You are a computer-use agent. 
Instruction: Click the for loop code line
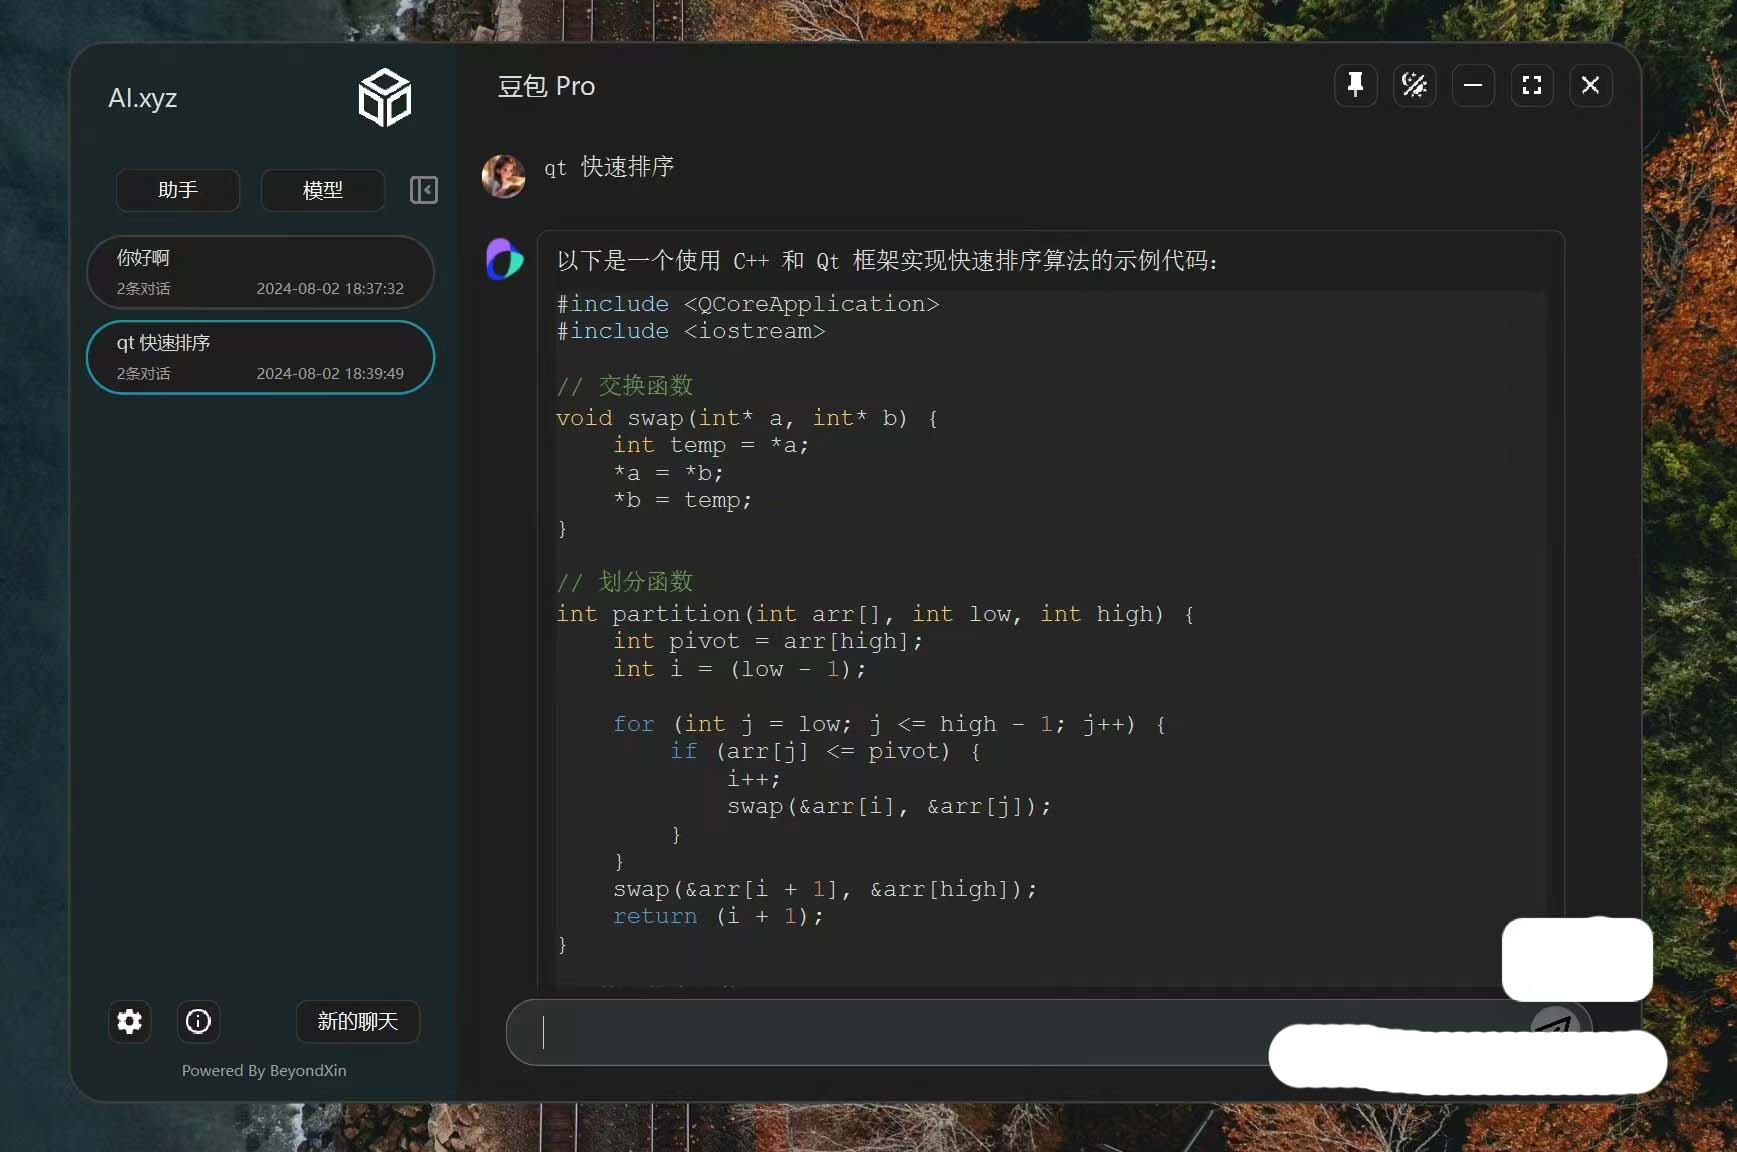click(890, 724)
